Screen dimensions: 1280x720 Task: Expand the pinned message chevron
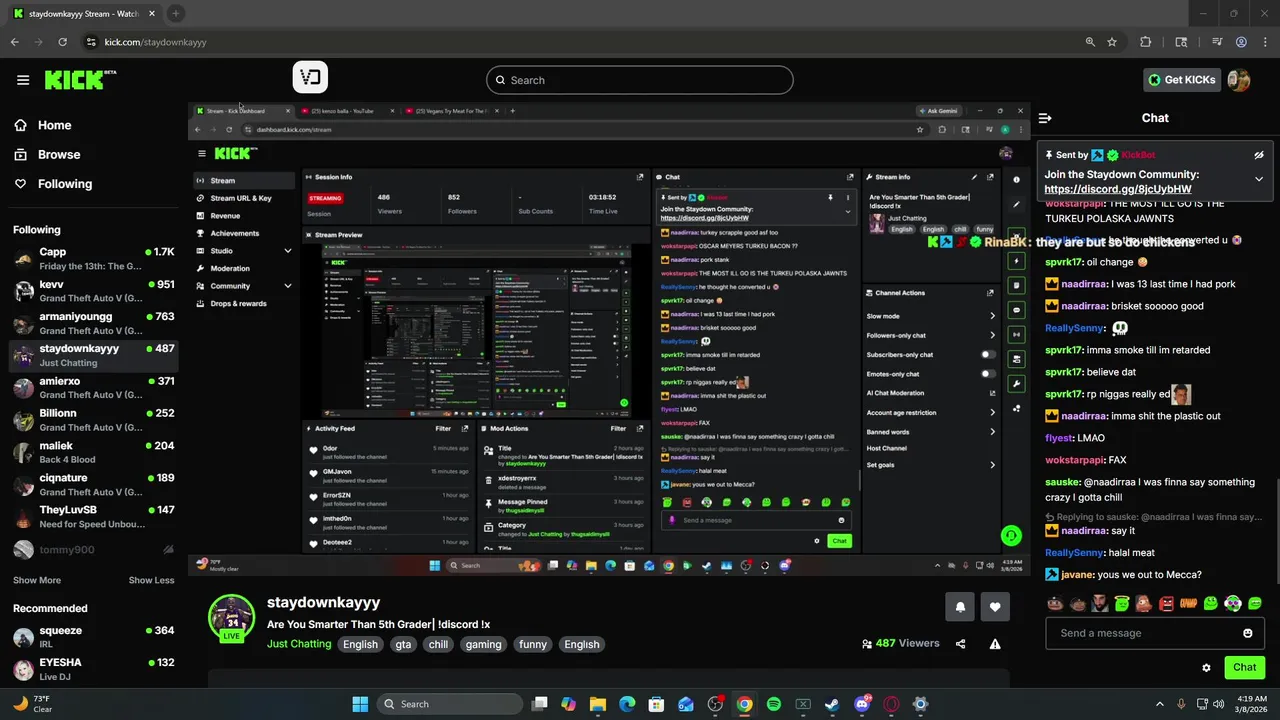click(1259, 179)
